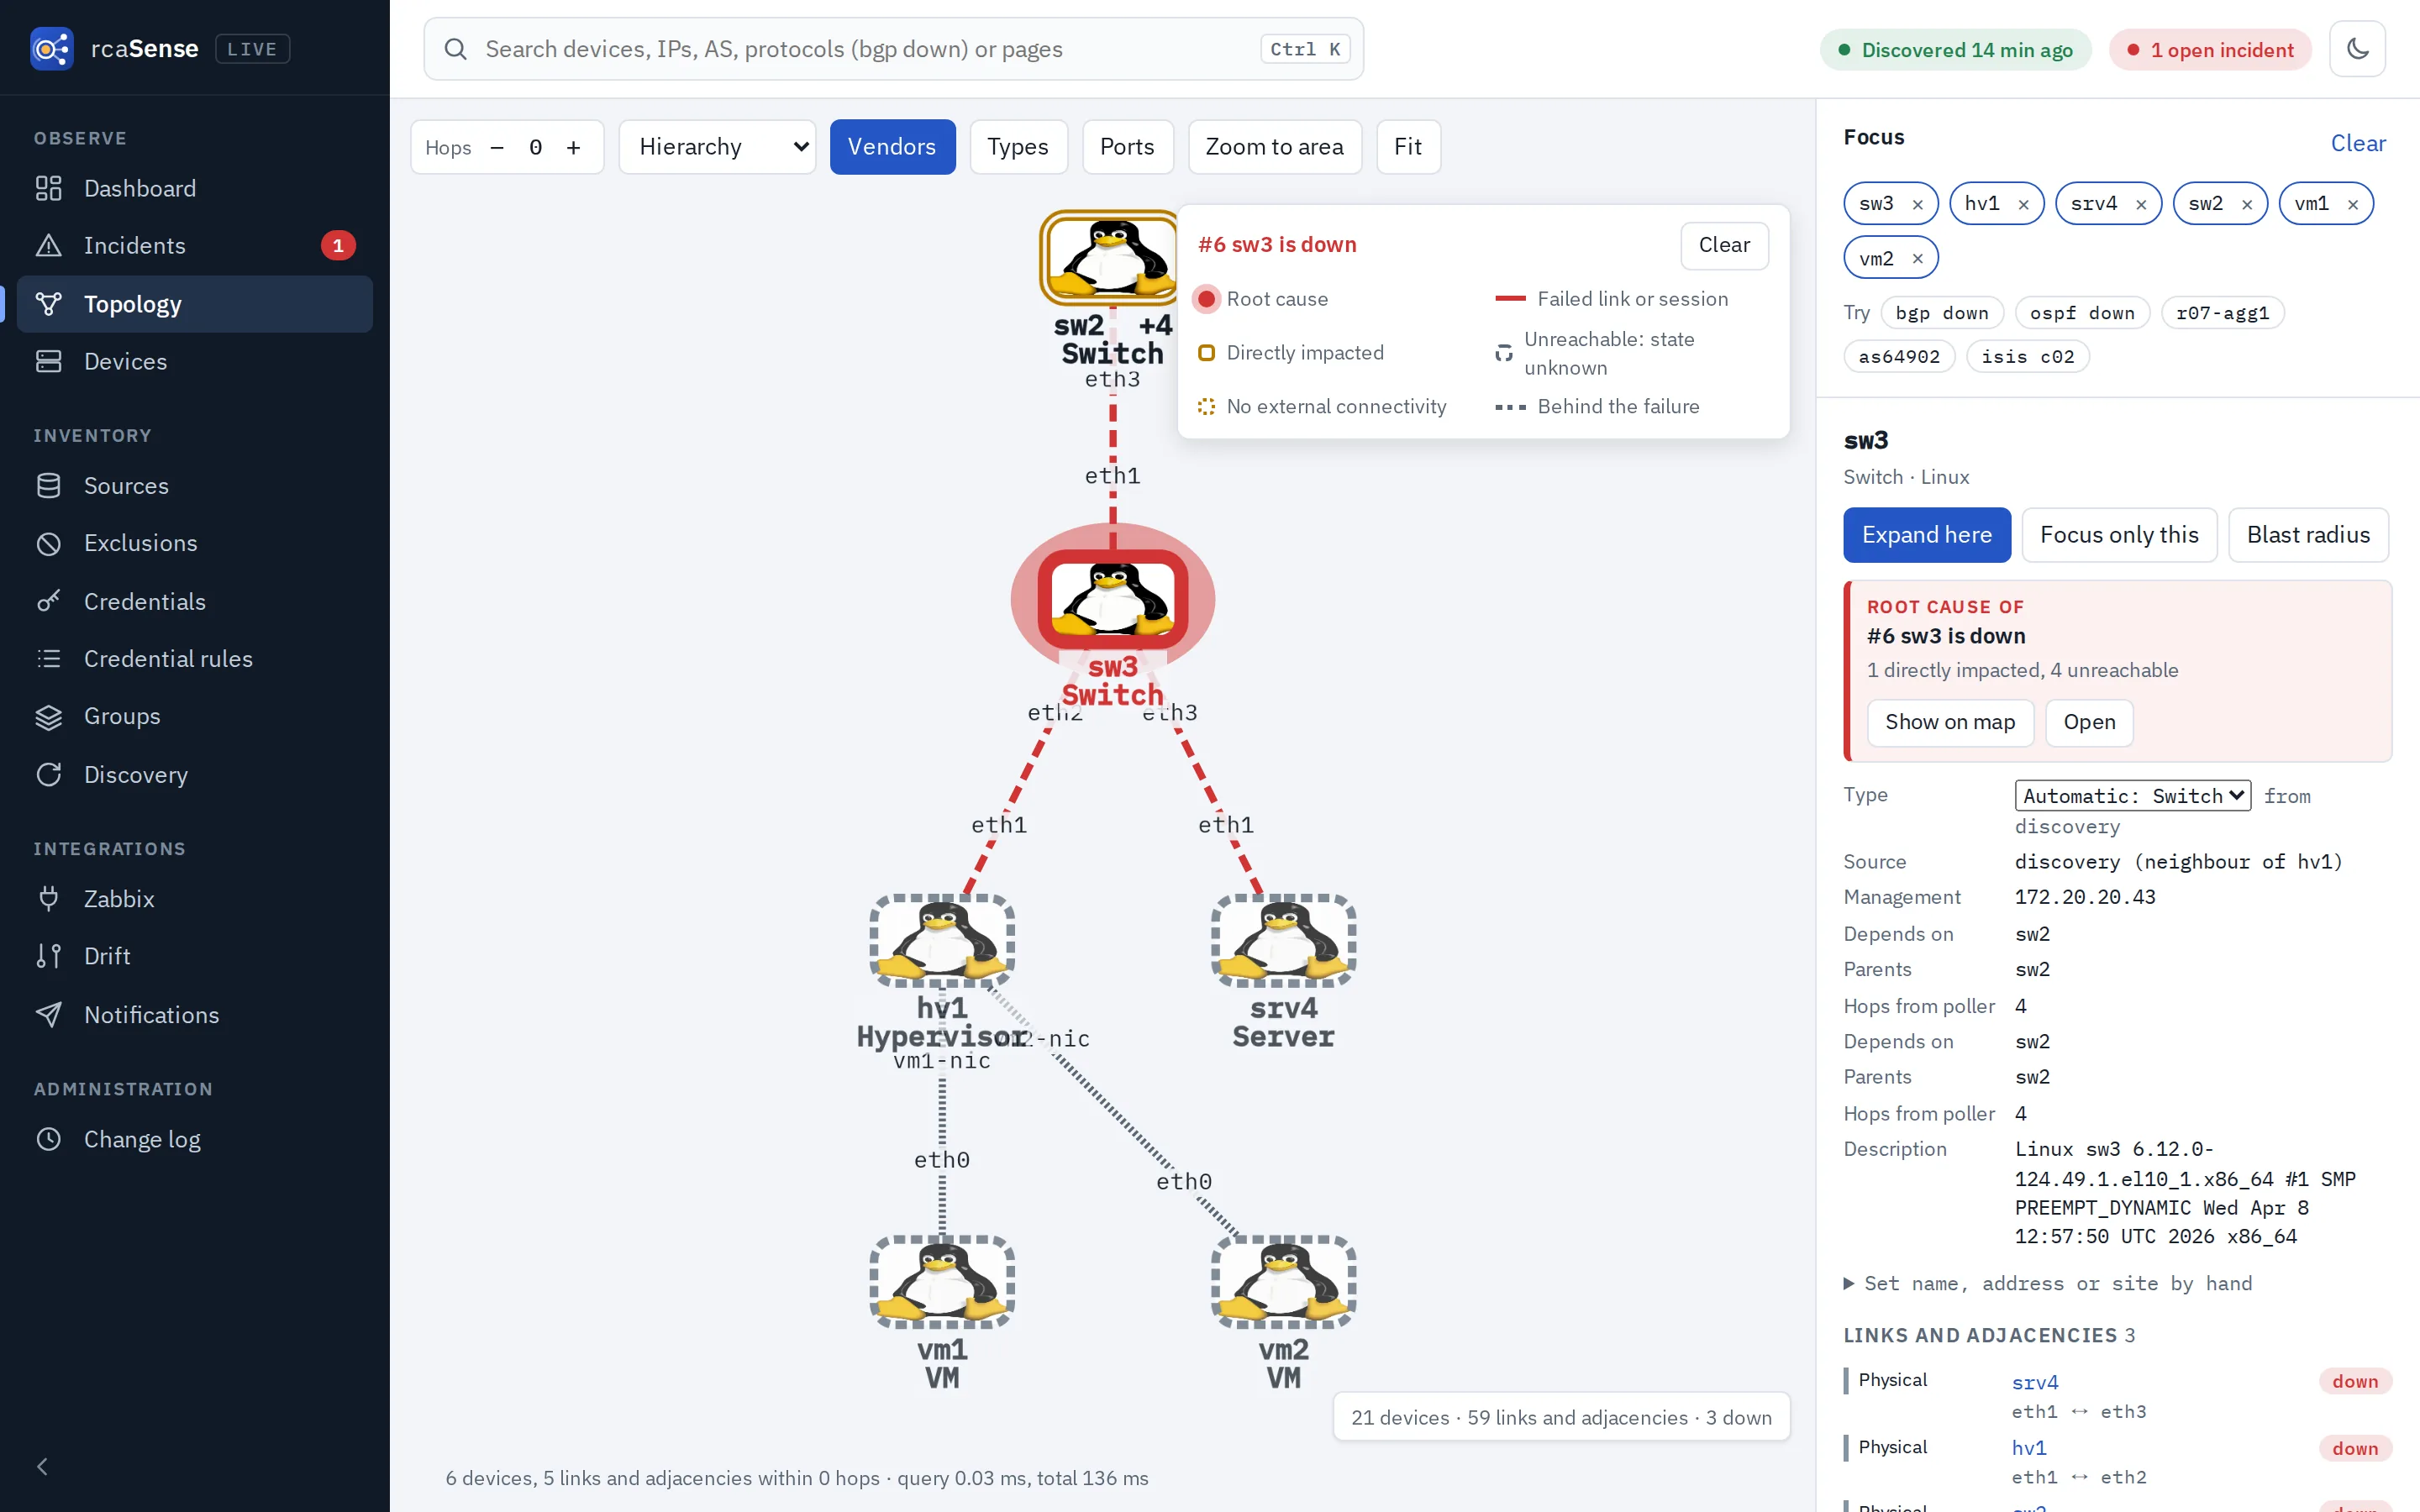Image resolution: width=2420 pixels, height=1512 pixels.
Task: Expand Set name, address or site by hand
Action: (2047, 1283)
